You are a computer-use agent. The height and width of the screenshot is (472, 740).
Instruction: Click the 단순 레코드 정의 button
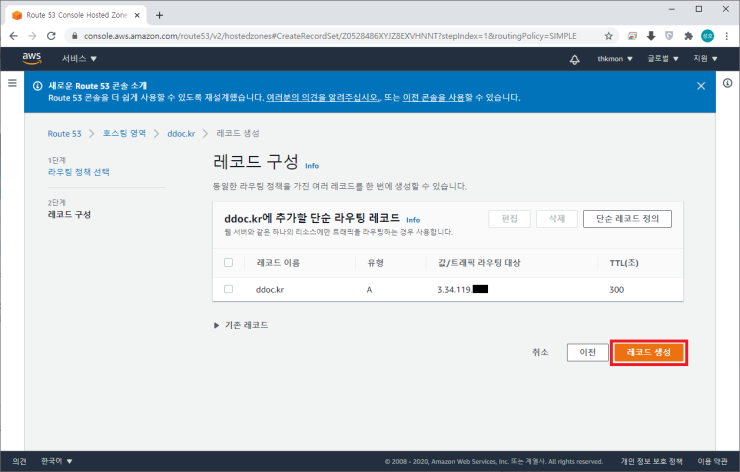pyautogui.click(x=627, y=219)
